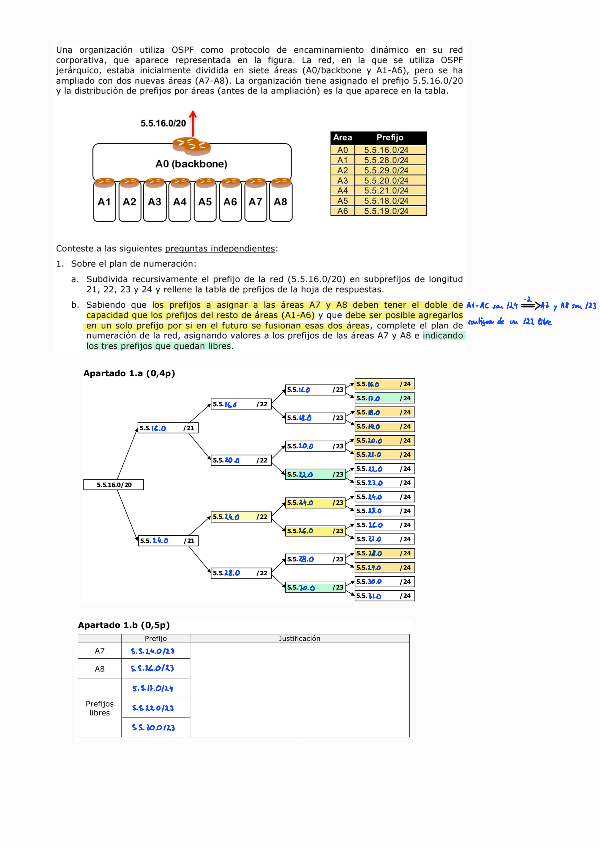The image size is (600, 848).
Task: Click the Prefijo header in the area table
Action: coord(390,137)
